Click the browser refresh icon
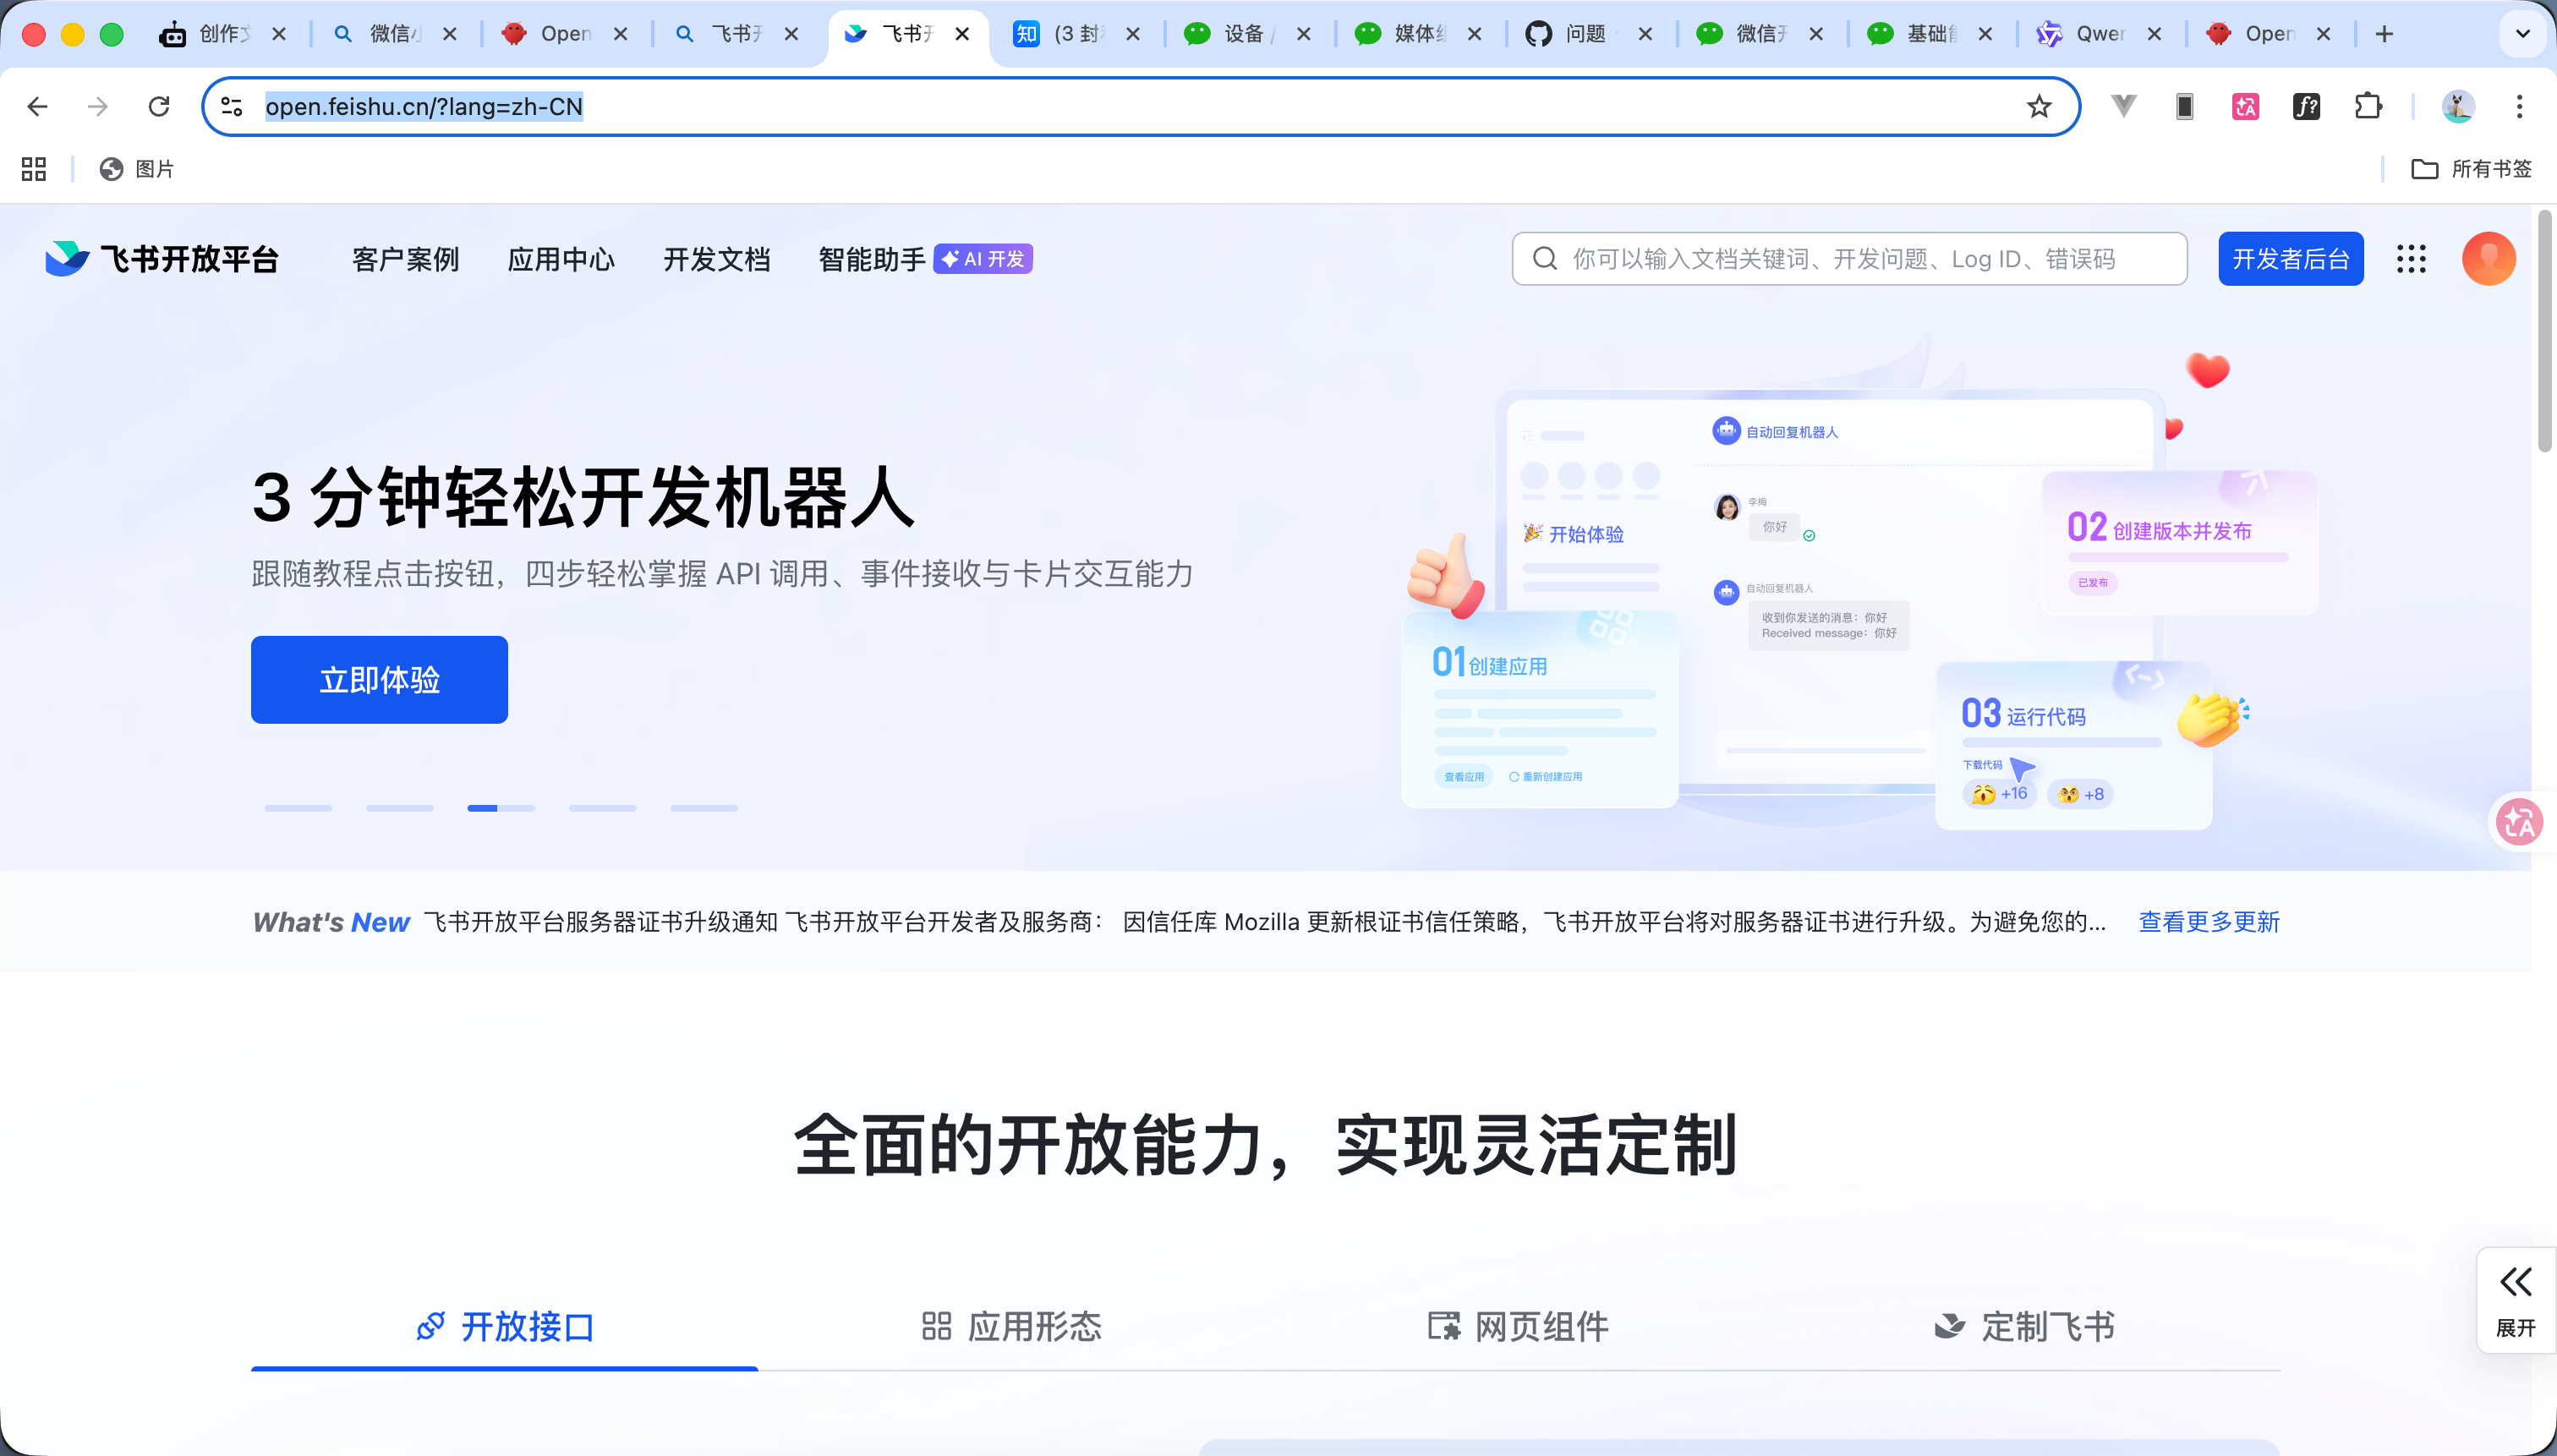 pos(159,106)
